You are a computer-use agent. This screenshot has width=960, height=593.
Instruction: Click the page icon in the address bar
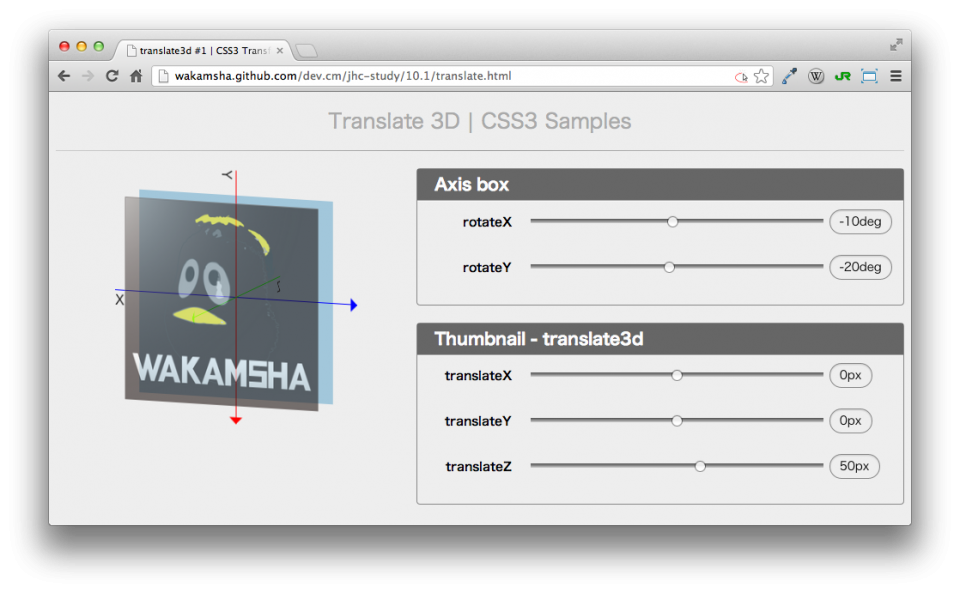[161, 75]
